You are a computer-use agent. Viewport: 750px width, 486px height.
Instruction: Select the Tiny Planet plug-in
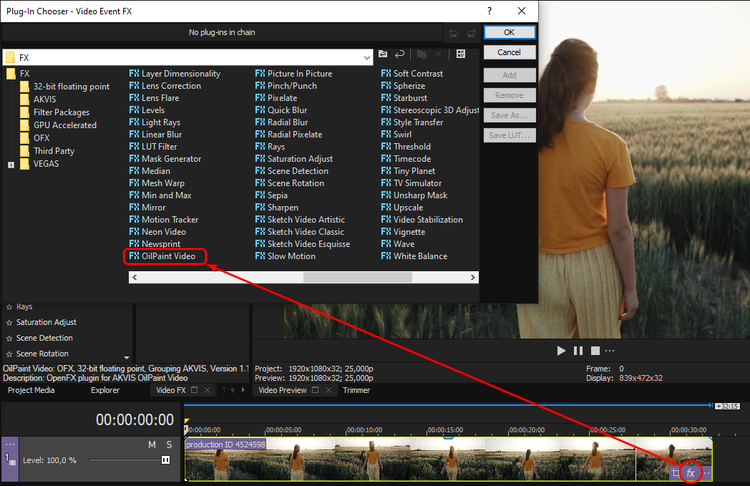tap(408, 171)
